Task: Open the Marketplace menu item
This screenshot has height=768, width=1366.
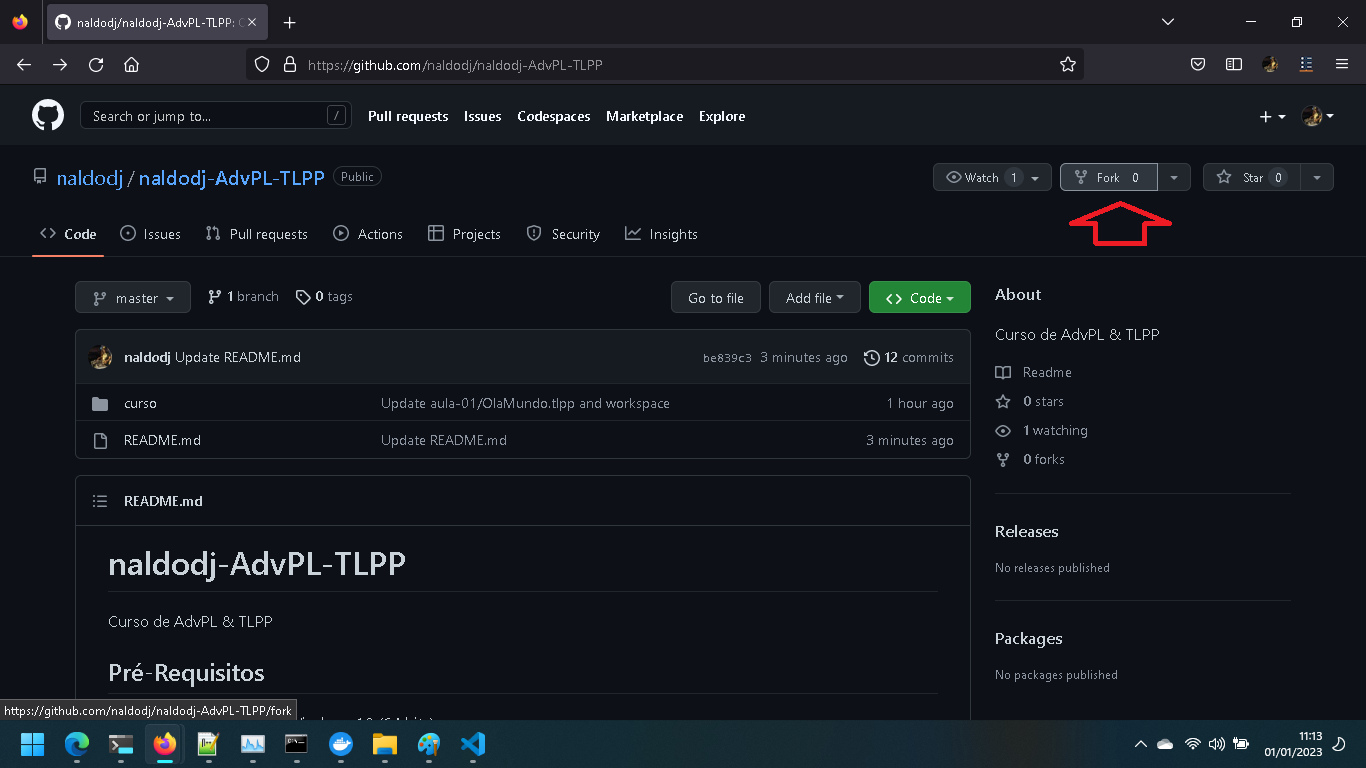Action: pyautogui.click(x=644, y=116)
